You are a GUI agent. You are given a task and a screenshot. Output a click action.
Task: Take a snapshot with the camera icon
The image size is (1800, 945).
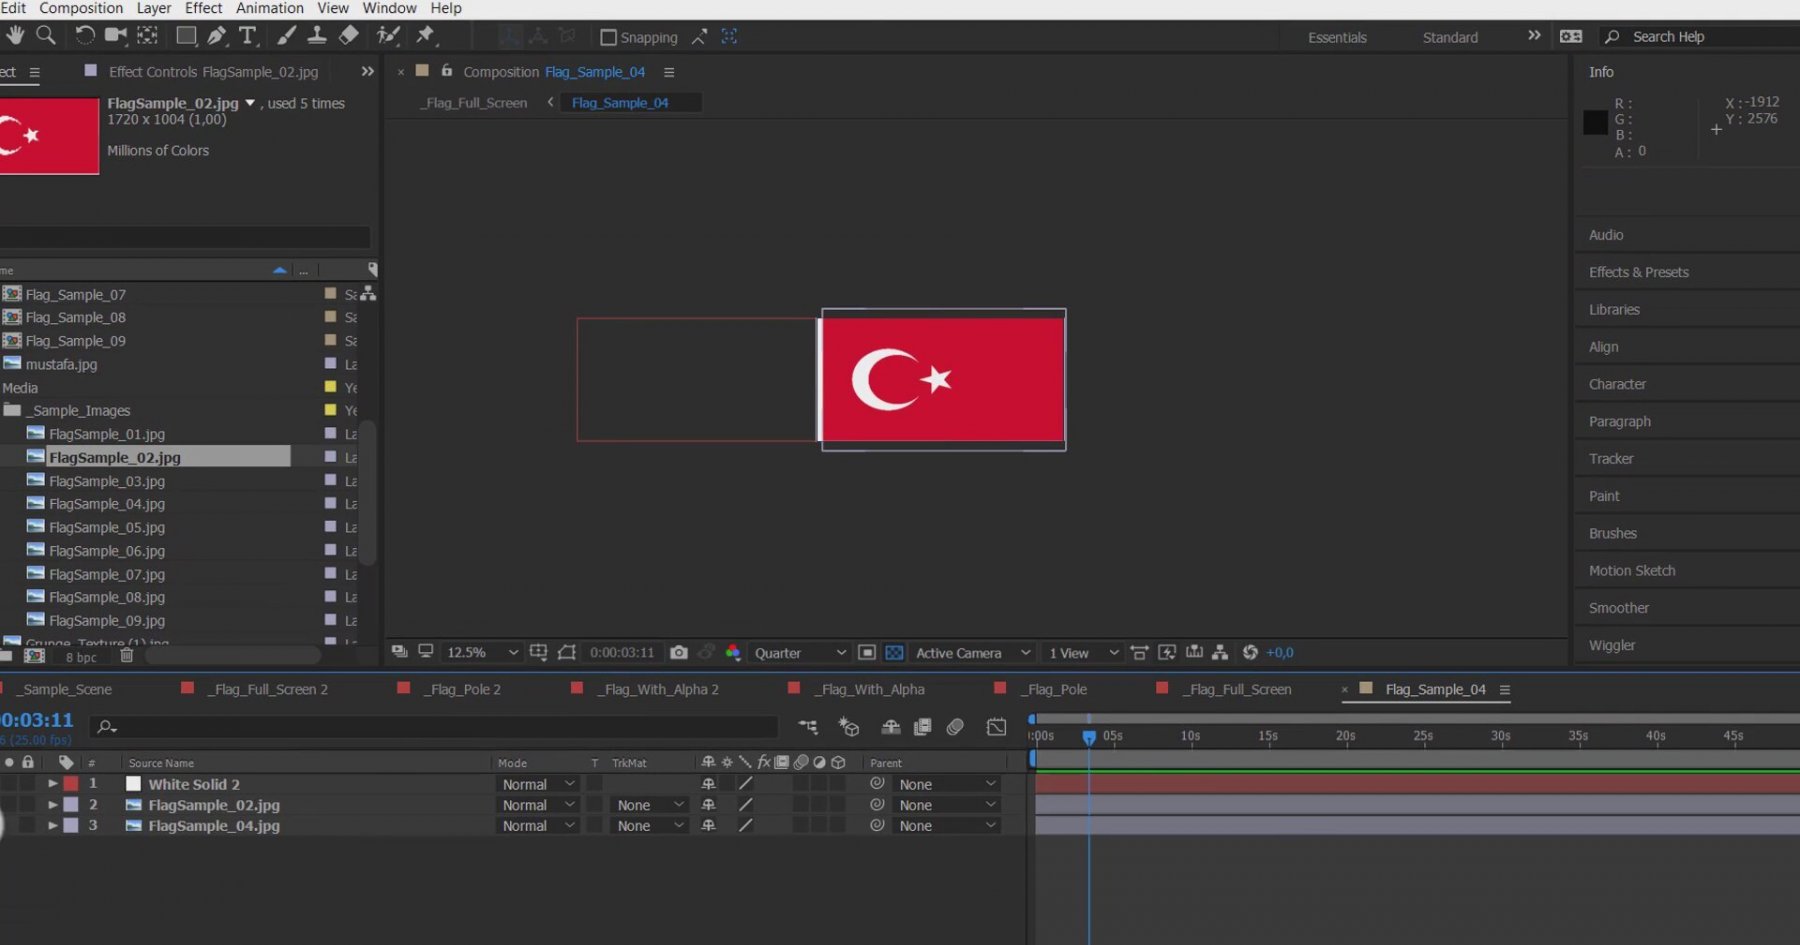[679, 652]
